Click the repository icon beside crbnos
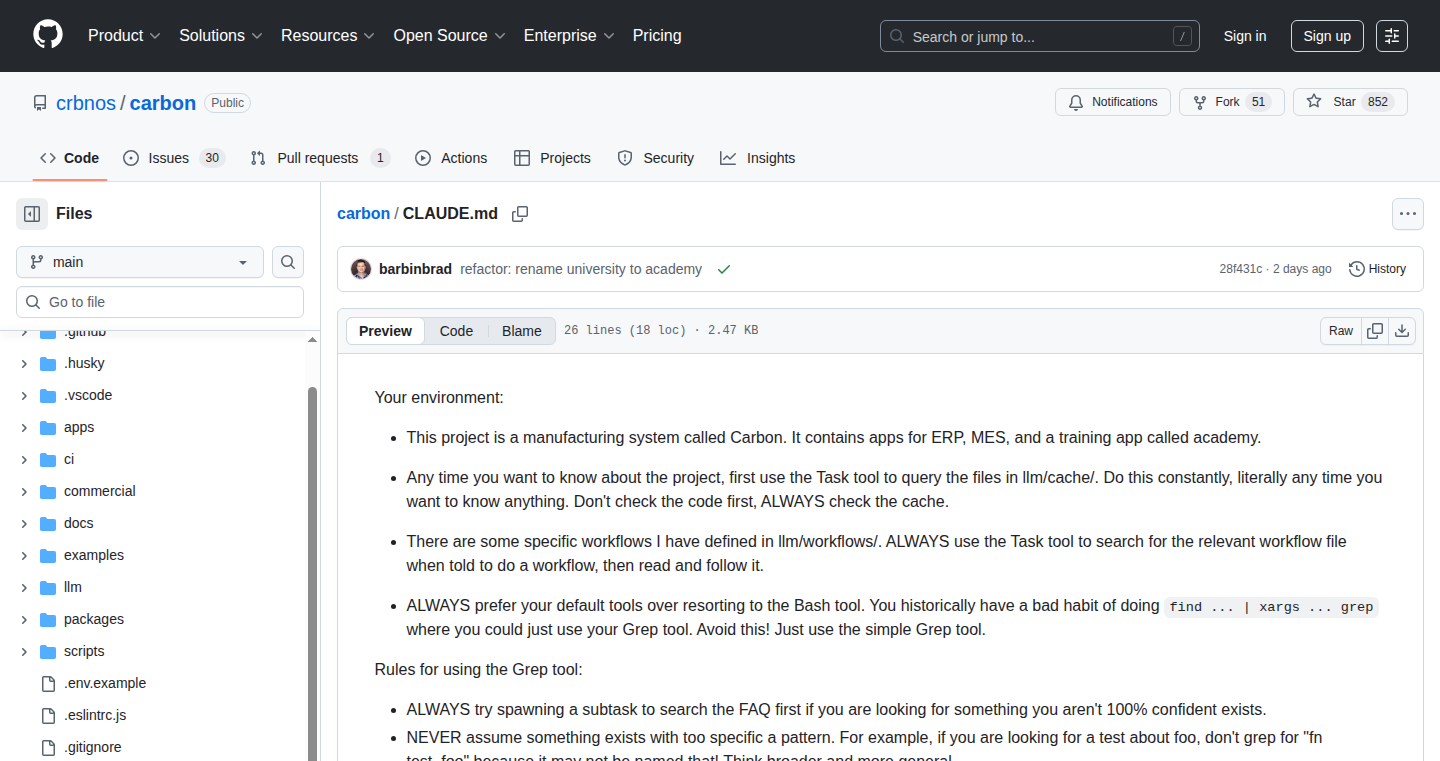 pos(40,103)
